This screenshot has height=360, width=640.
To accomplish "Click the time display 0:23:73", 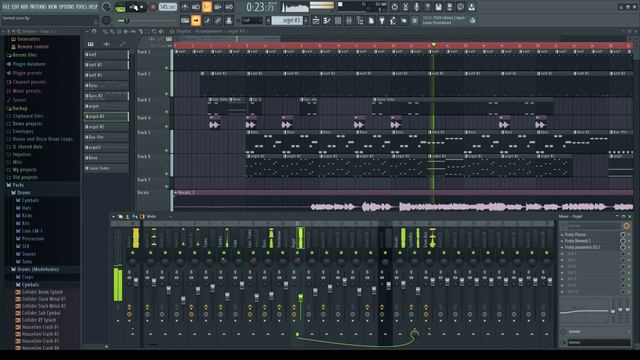I will click(x=261, y=7).
